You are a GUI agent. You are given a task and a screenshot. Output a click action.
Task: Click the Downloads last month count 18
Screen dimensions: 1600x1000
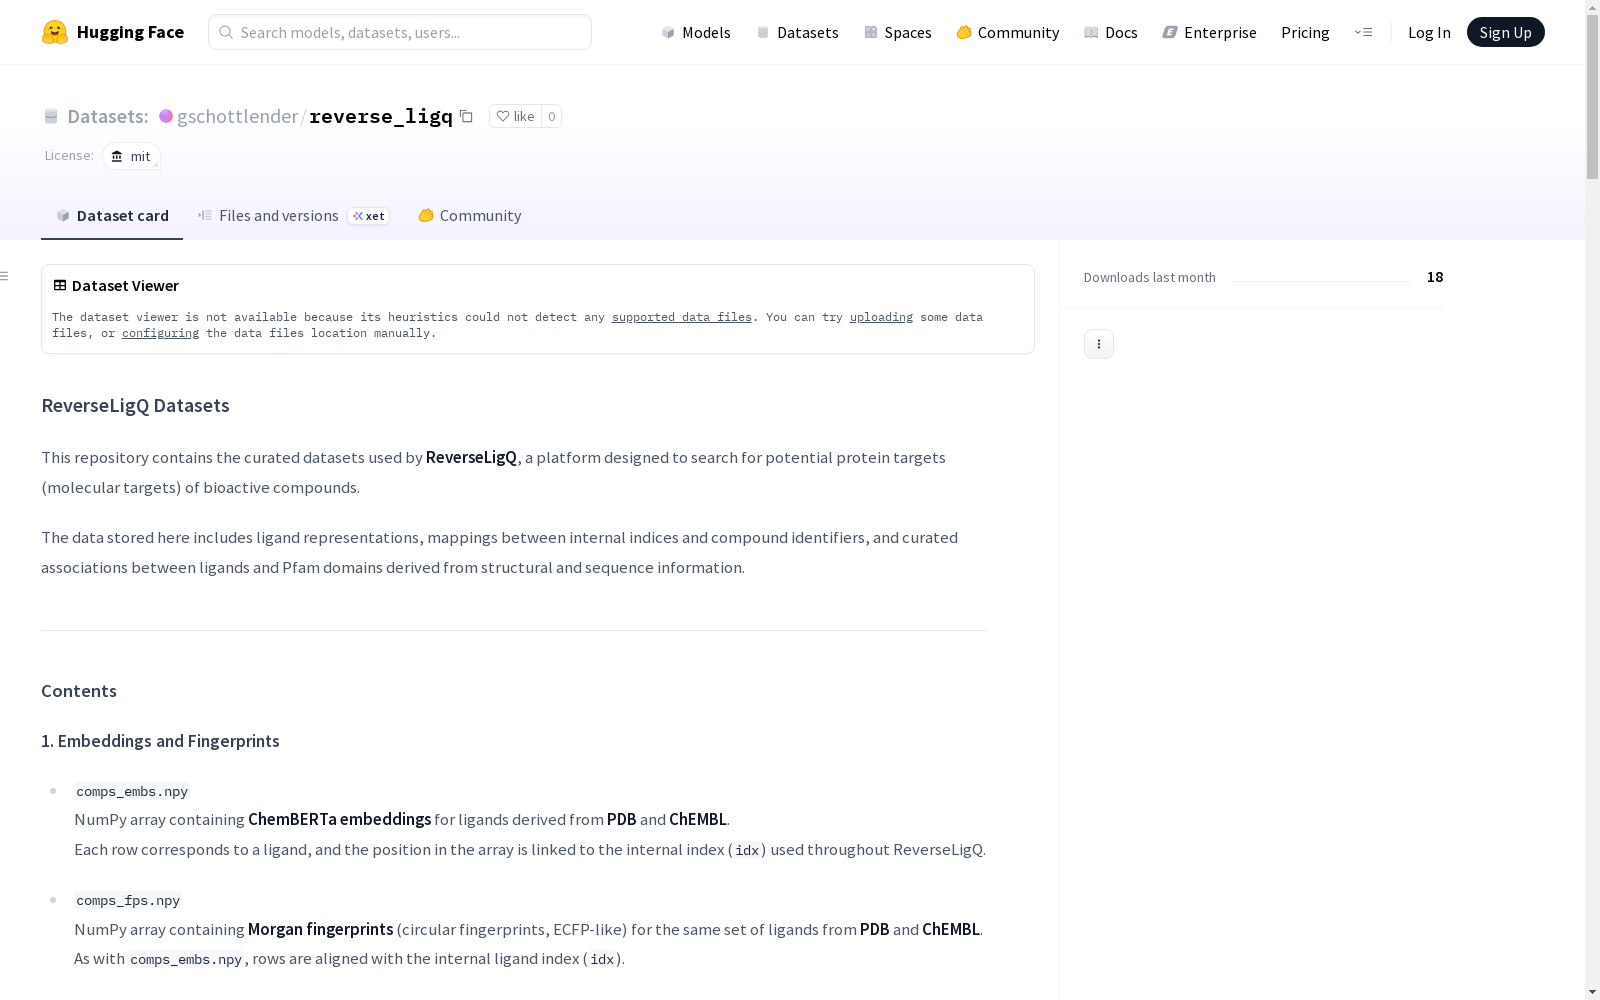tap(1435, 277)
